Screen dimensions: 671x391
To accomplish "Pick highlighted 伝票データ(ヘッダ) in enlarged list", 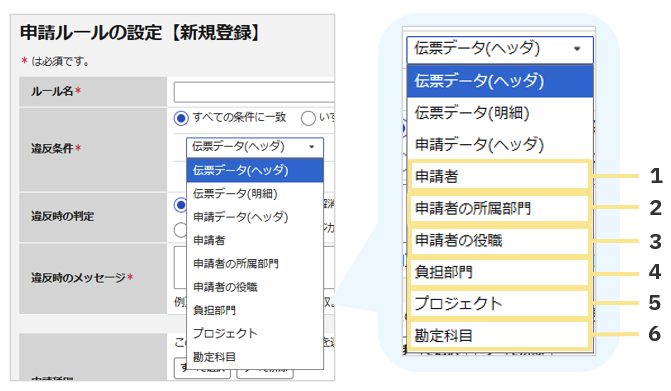I will pos(500,81).
